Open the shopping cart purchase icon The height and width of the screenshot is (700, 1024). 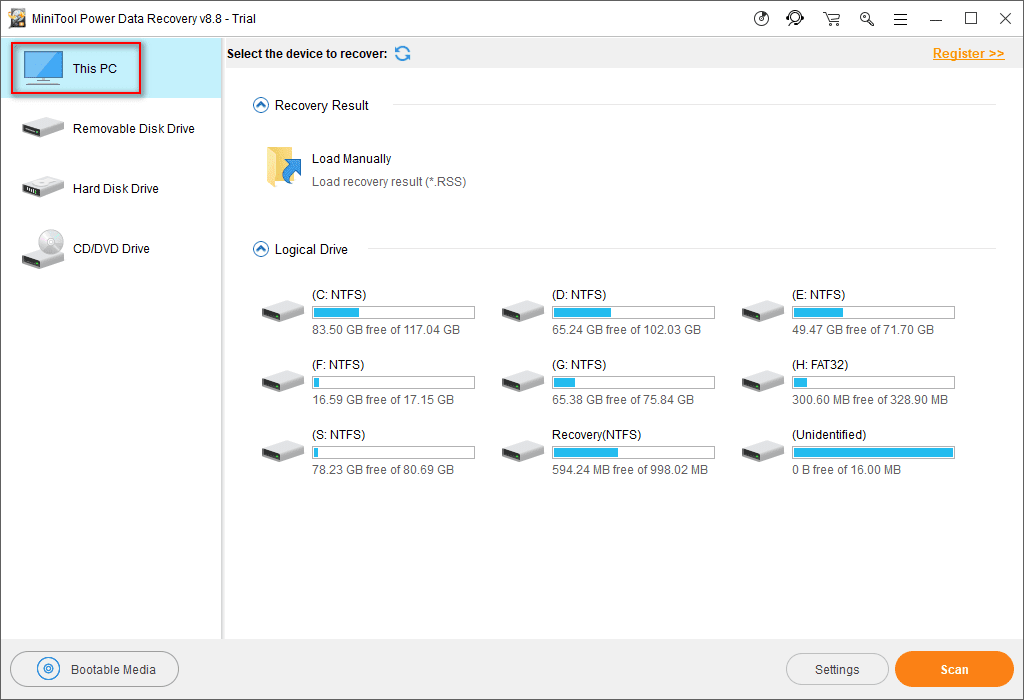831,19
